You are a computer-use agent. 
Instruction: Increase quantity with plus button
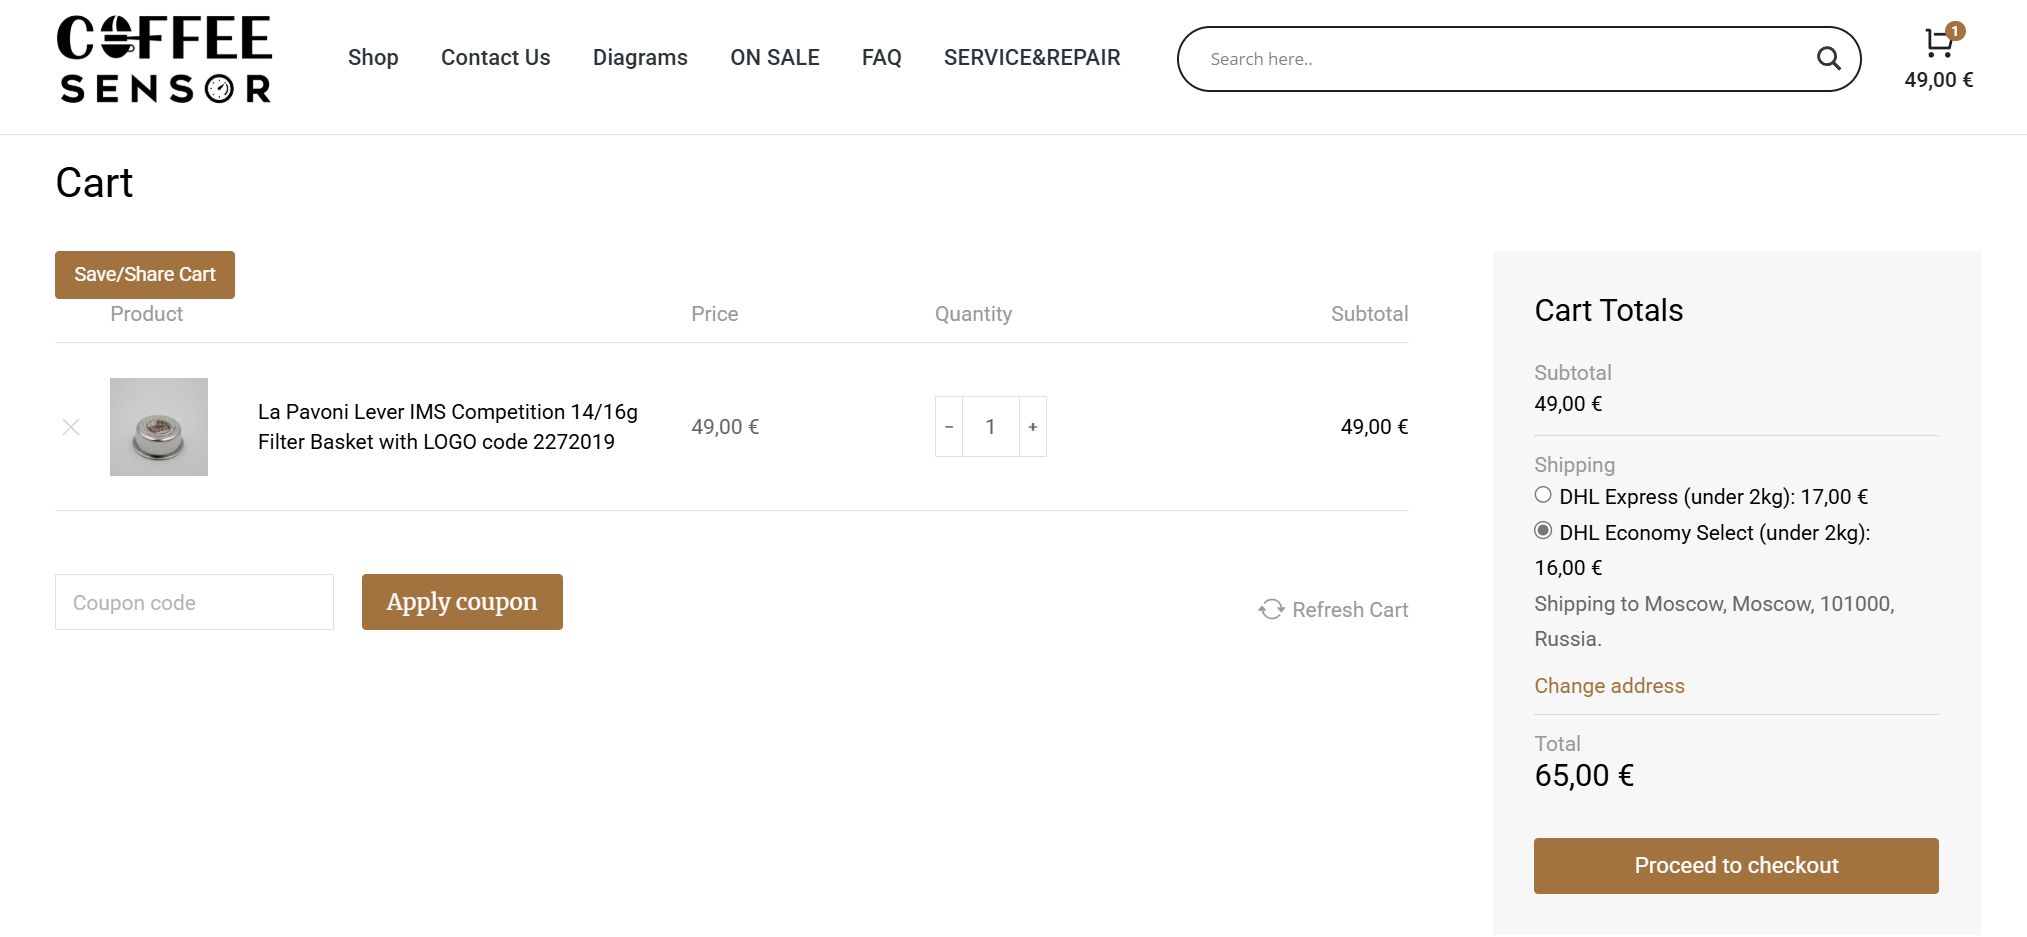[x=1033, y=427]
